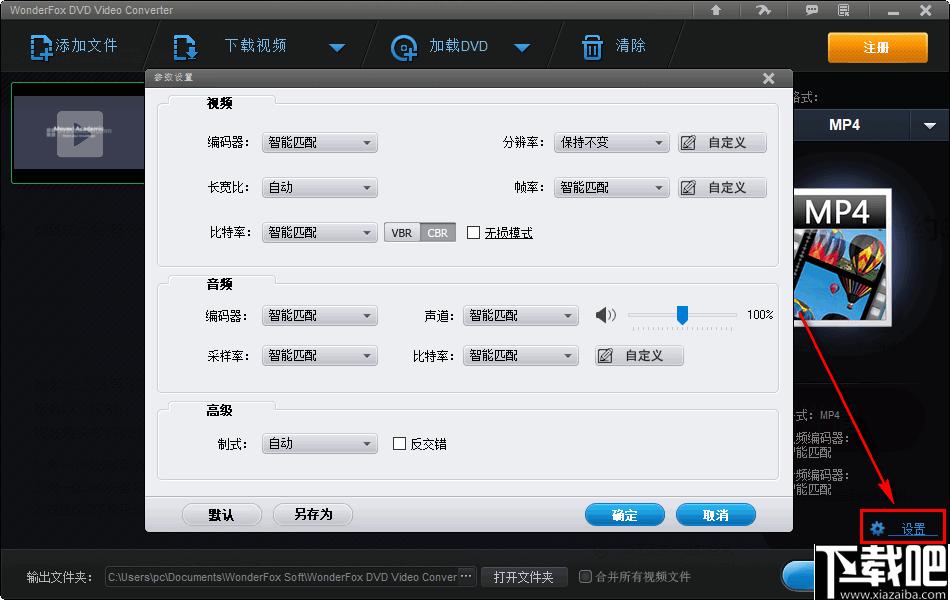Click the upgrade arrow icon in title bar
The image size is (950, 600).
click(x=716, y=10)
